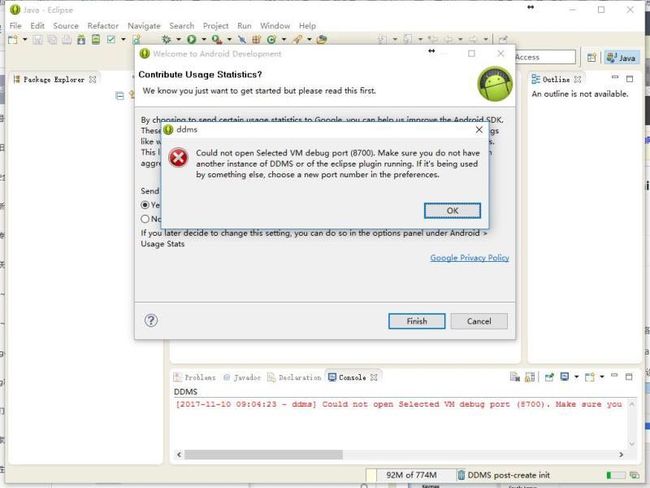Click Cancel in Welcome to Android Development

(479, 321)
